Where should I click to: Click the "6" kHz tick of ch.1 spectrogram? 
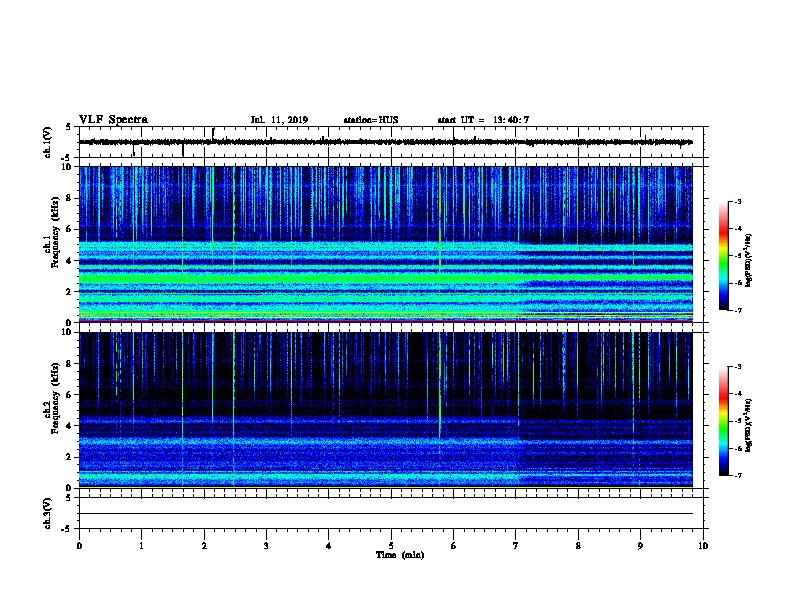click(x=71, y=229)
